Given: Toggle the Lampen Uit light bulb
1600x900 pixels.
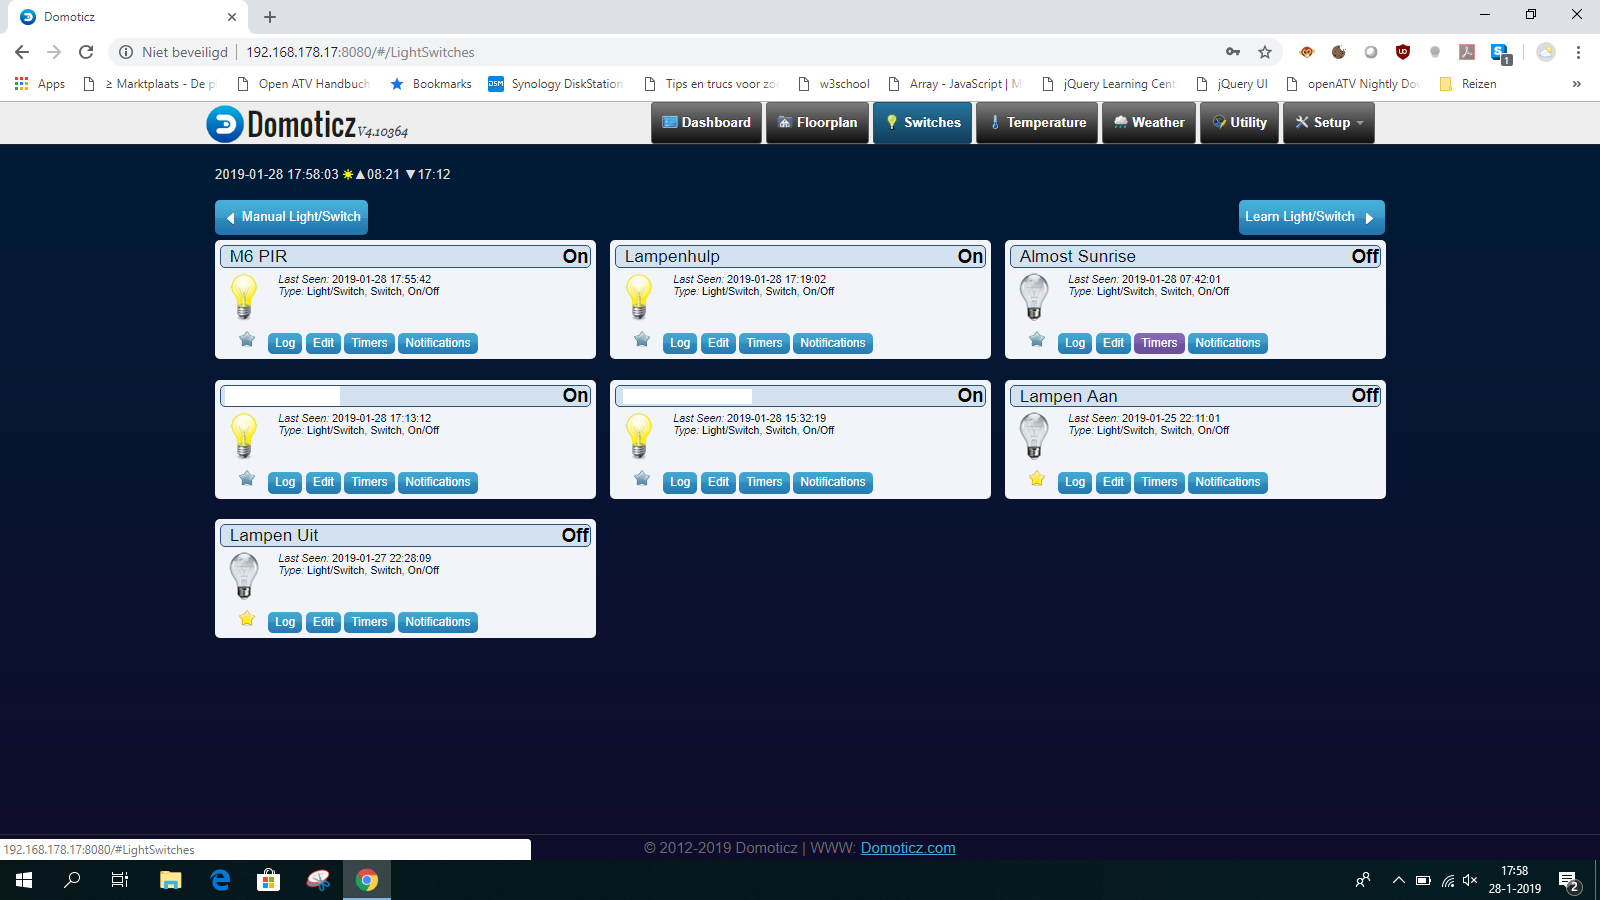Looking at the screenshot, I should tap(244, 576).
